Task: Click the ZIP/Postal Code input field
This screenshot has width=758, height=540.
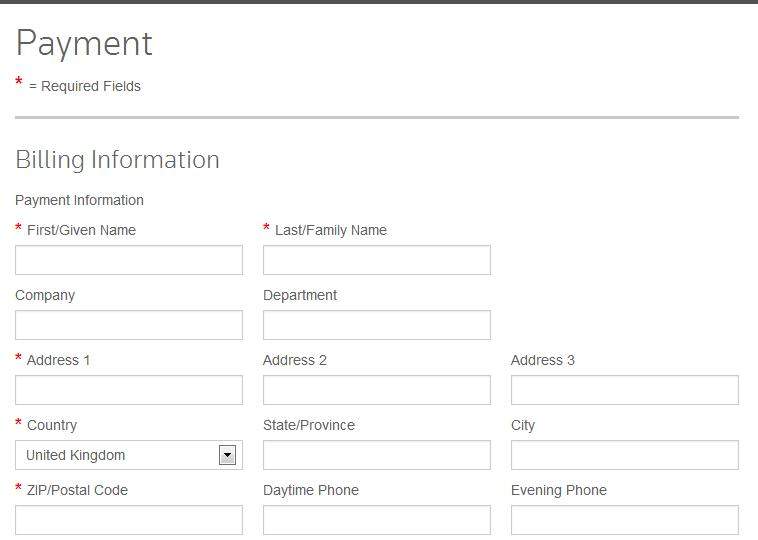Action: coord(128,520)
